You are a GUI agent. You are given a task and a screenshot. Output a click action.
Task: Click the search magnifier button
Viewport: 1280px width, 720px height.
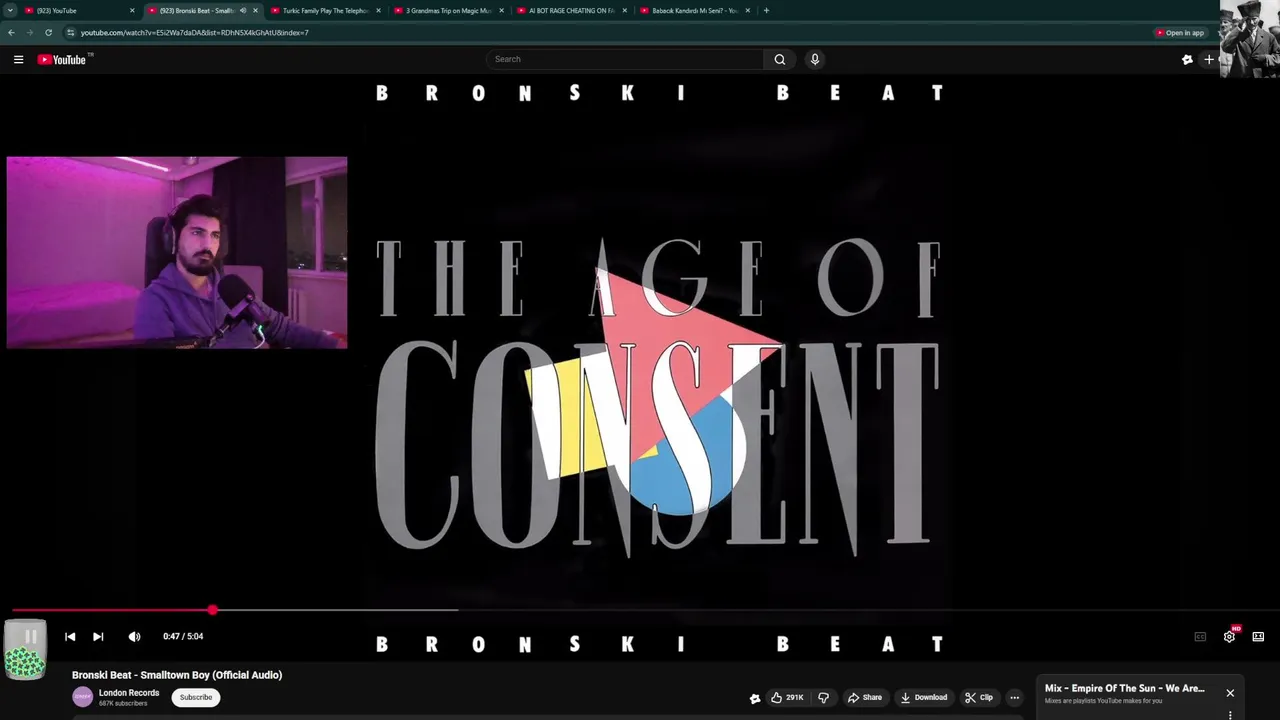coord(780,59)
